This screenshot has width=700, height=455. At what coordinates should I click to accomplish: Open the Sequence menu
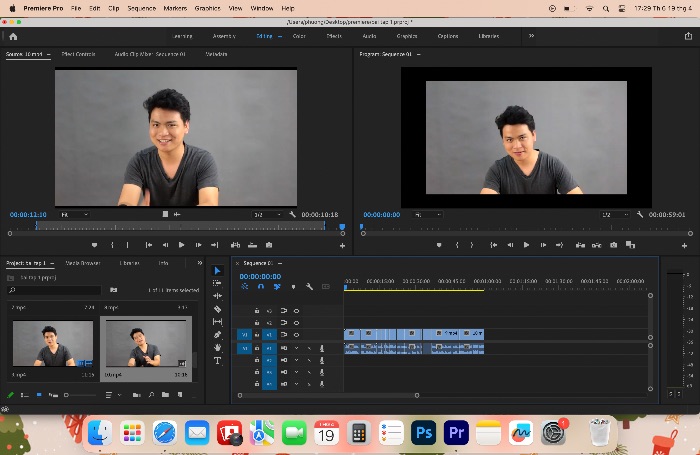(142, 8)
